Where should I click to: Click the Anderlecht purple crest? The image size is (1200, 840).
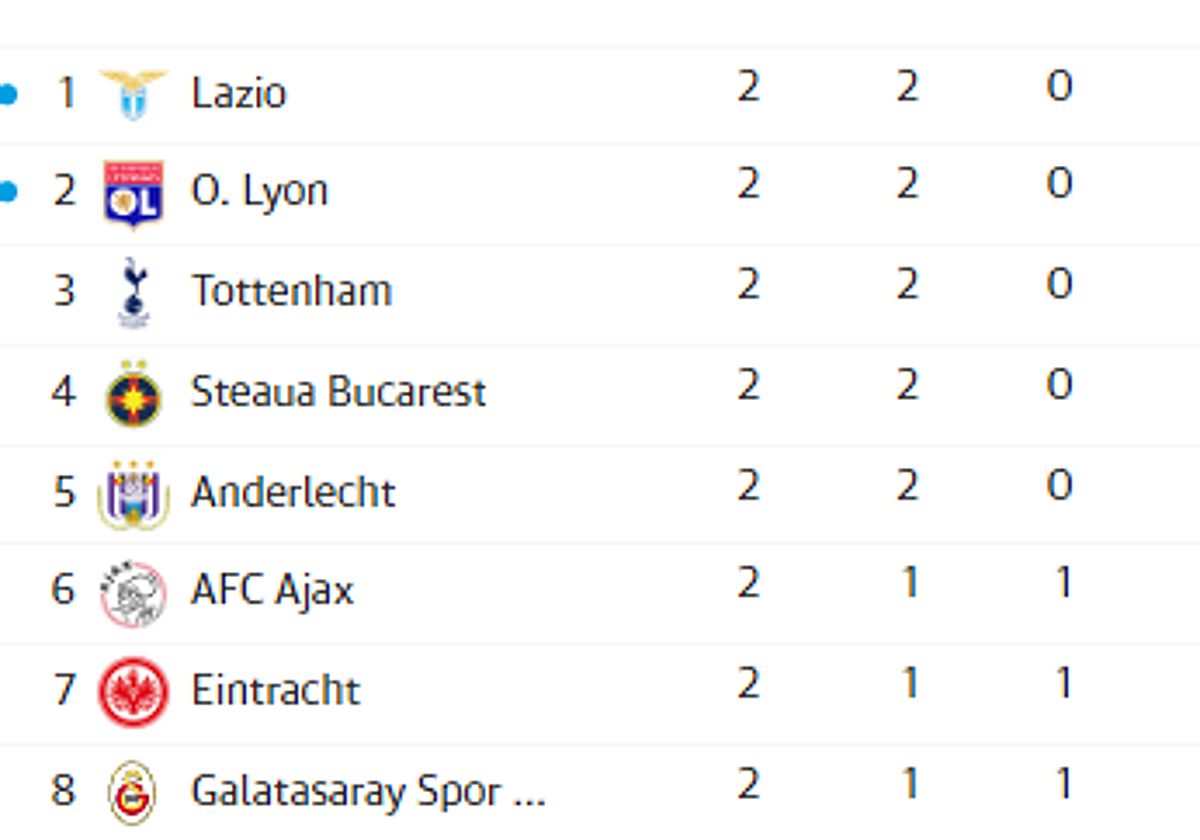point(133,493)
